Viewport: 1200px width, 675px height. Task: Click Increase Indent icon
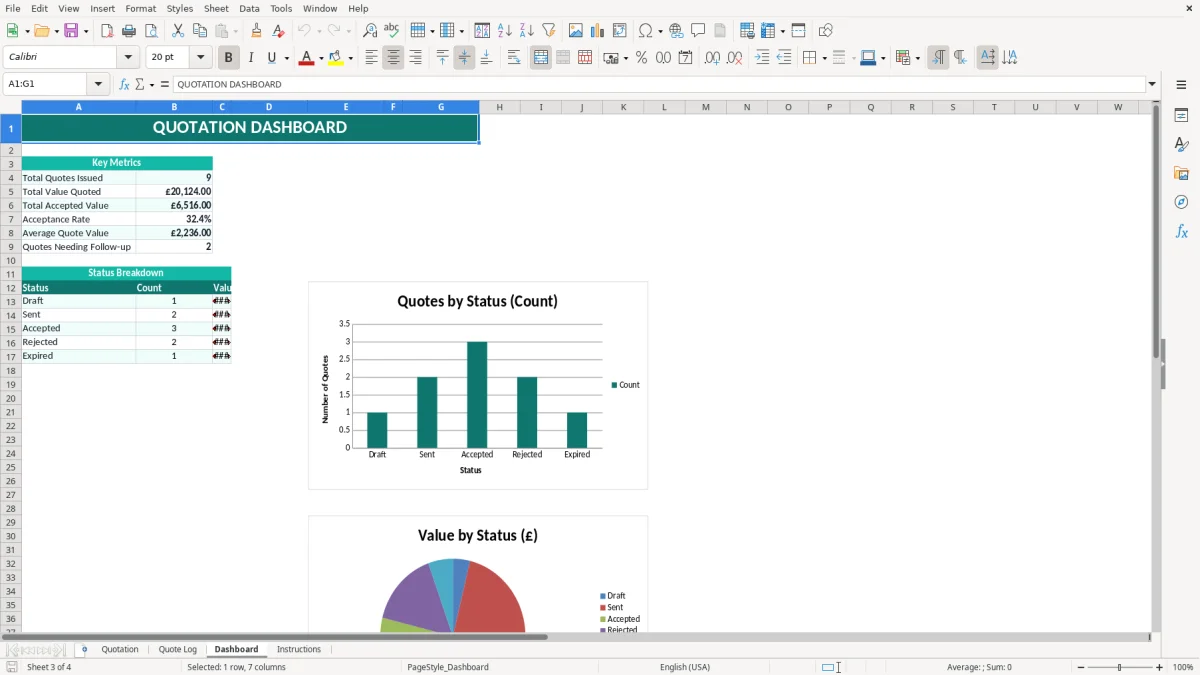pyautogui.click(x=763, y=58)
